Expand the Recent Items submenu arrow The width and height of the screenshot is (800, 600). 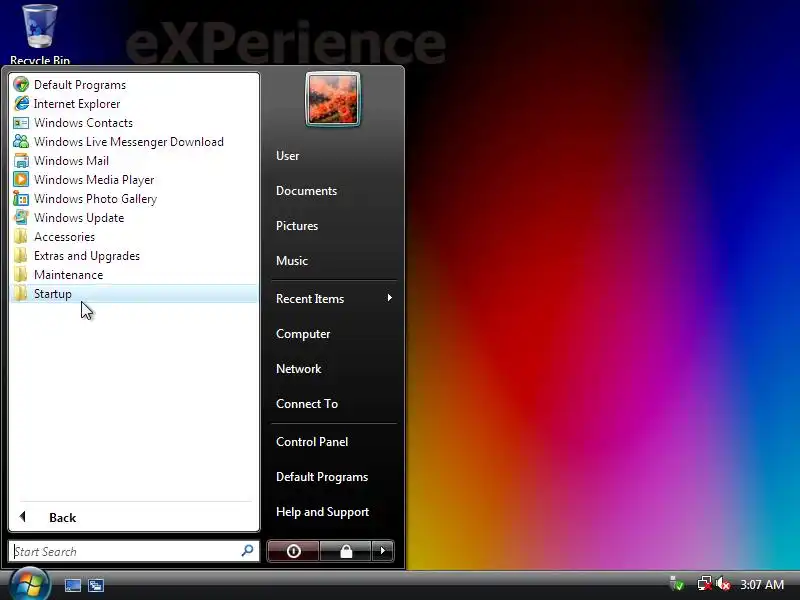389,298
